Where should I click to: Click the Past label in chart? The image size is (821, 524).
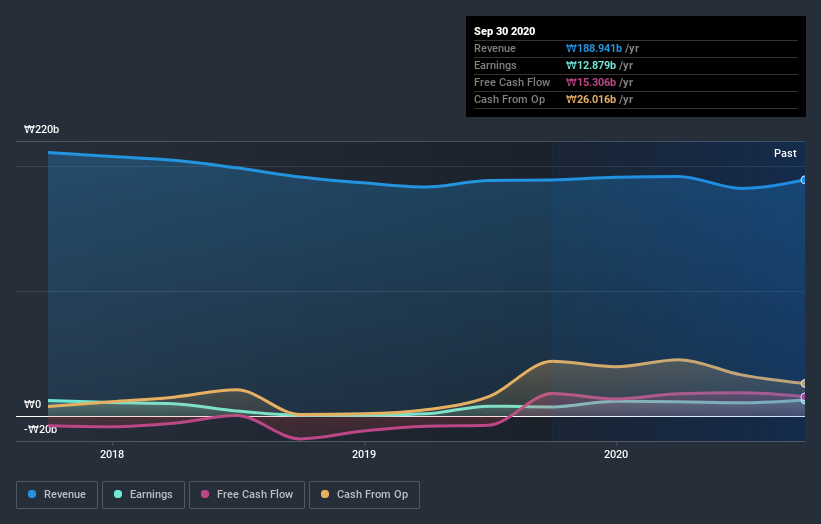785,153
